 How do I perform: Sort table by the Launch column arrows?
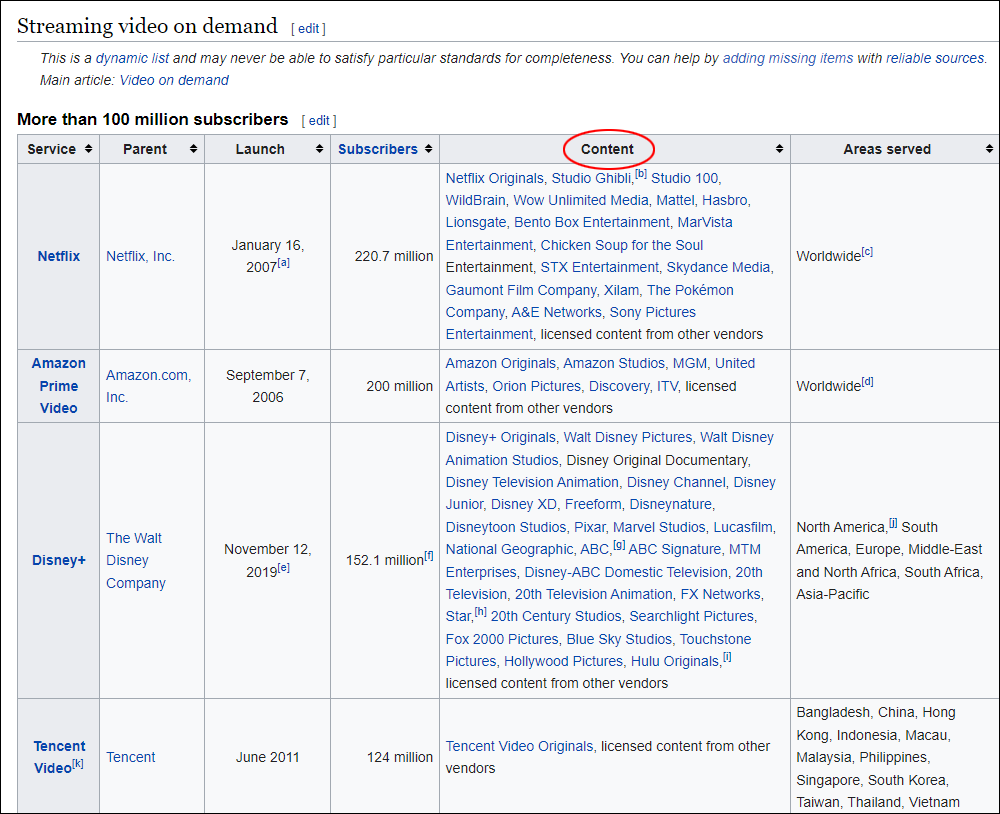pyautogui.click(x=320, y=149)
